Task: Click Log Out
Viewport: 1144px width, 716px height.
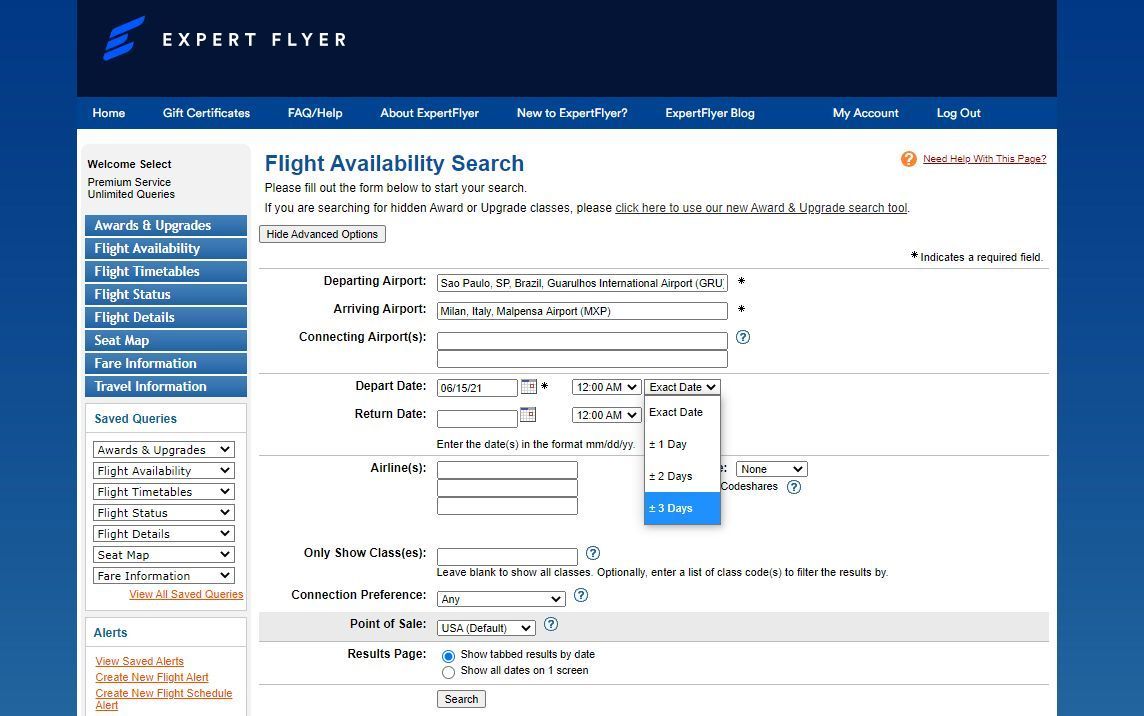Action: coord(959,113)
